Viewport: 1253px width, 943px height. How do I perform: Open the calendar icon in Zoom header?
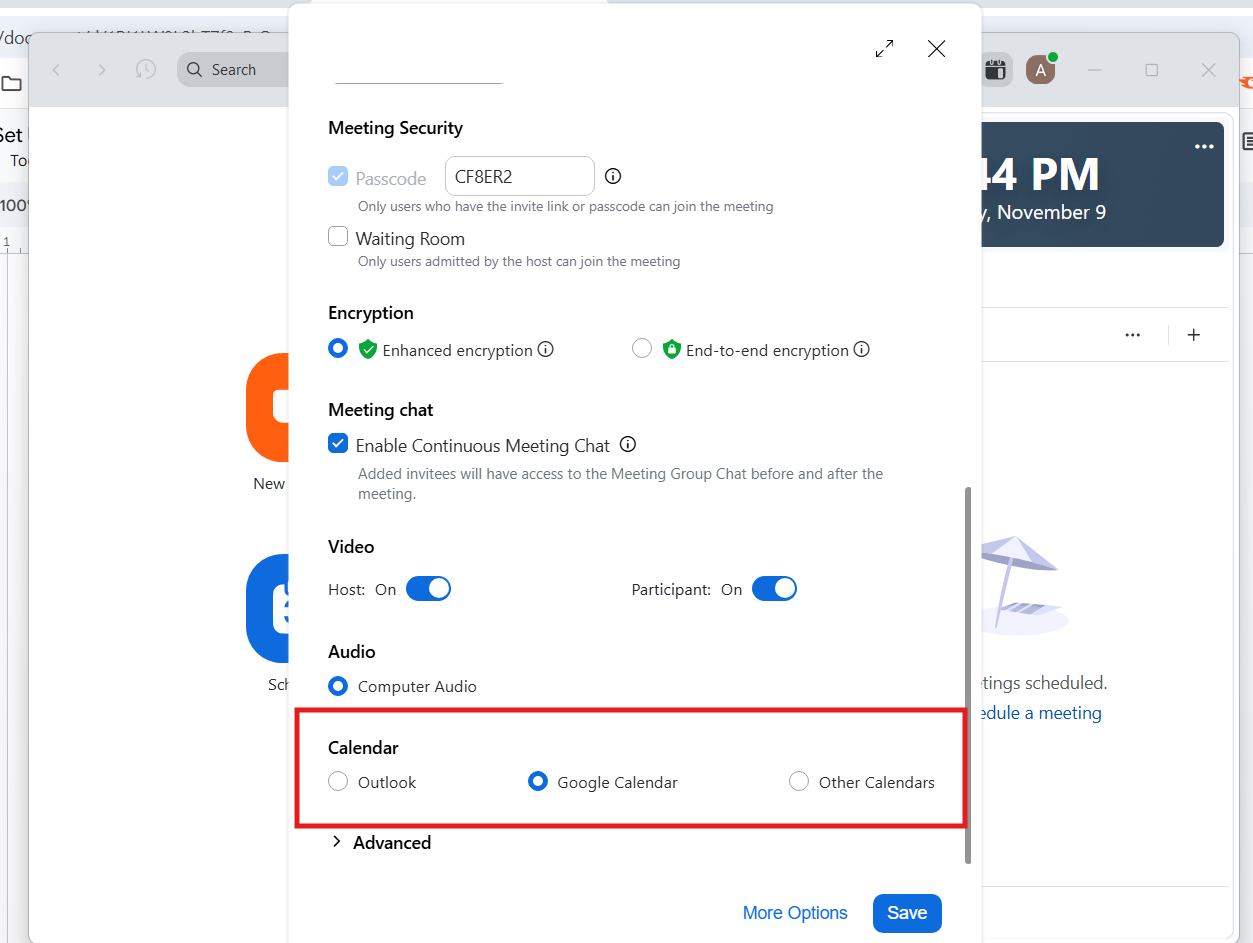[x=994, y=70]
